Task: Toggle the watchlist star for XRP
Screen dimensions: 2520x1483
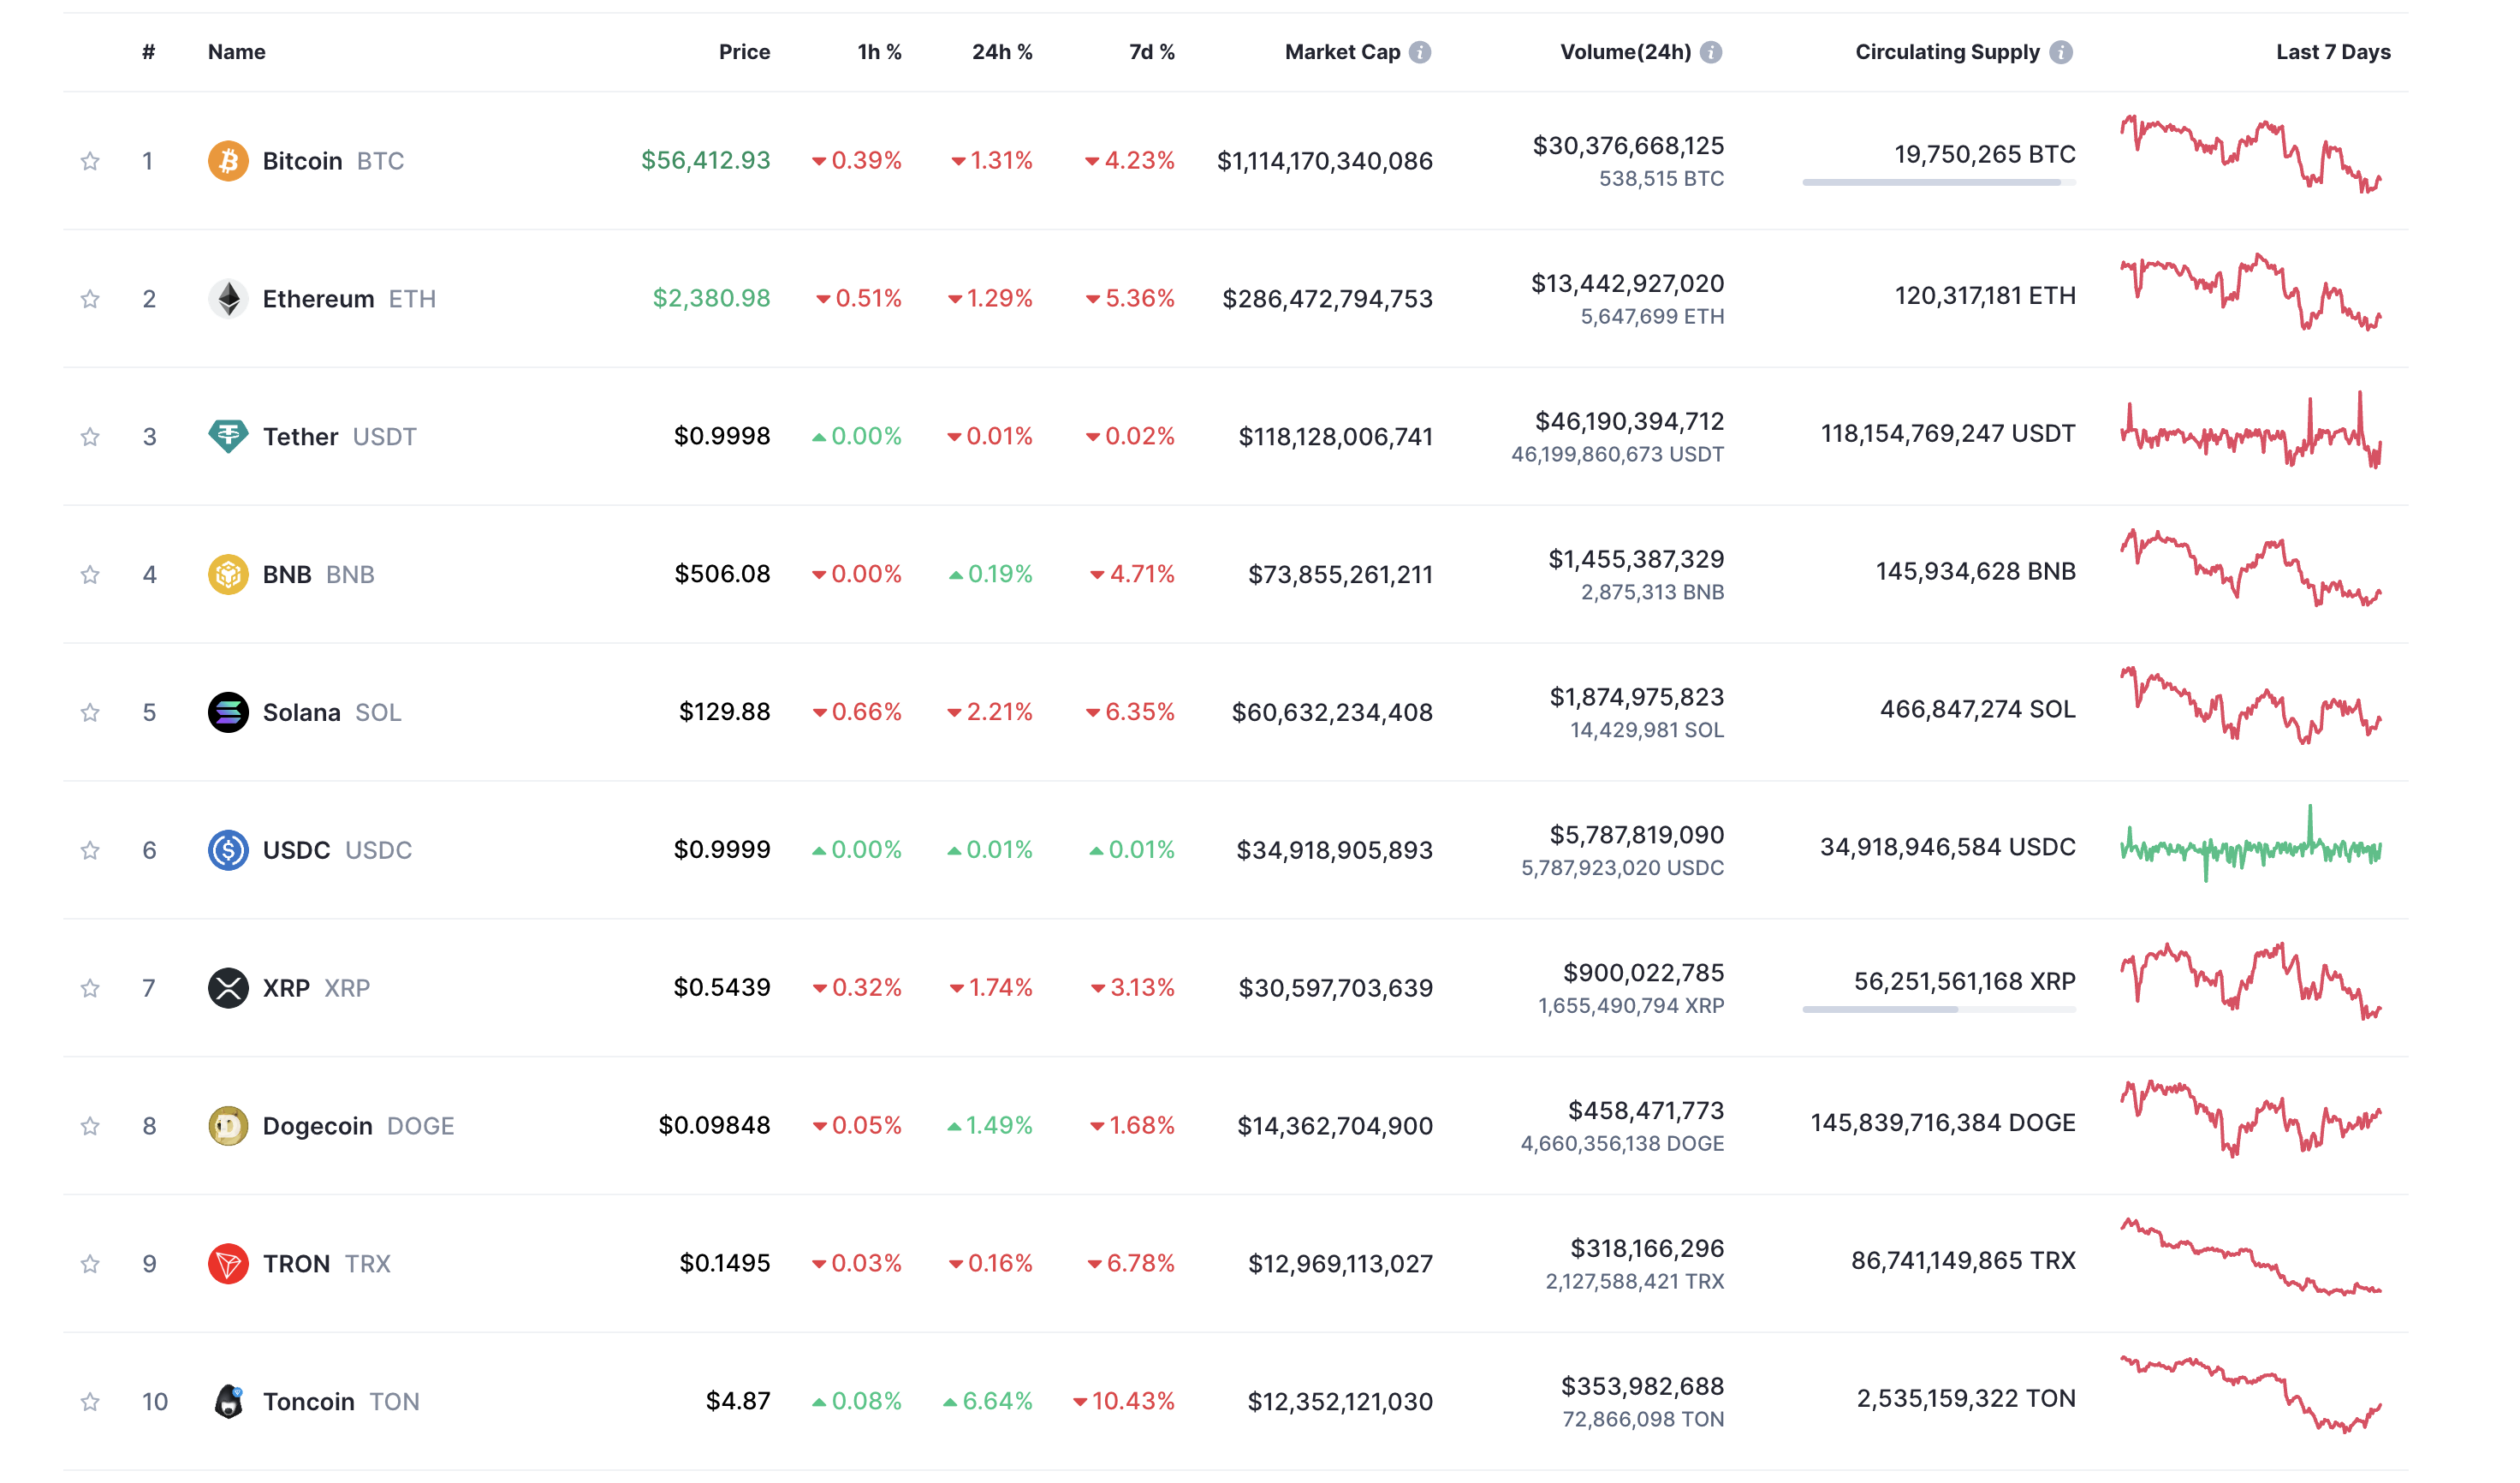Action: pyautogui.click(x=90, y=988)
